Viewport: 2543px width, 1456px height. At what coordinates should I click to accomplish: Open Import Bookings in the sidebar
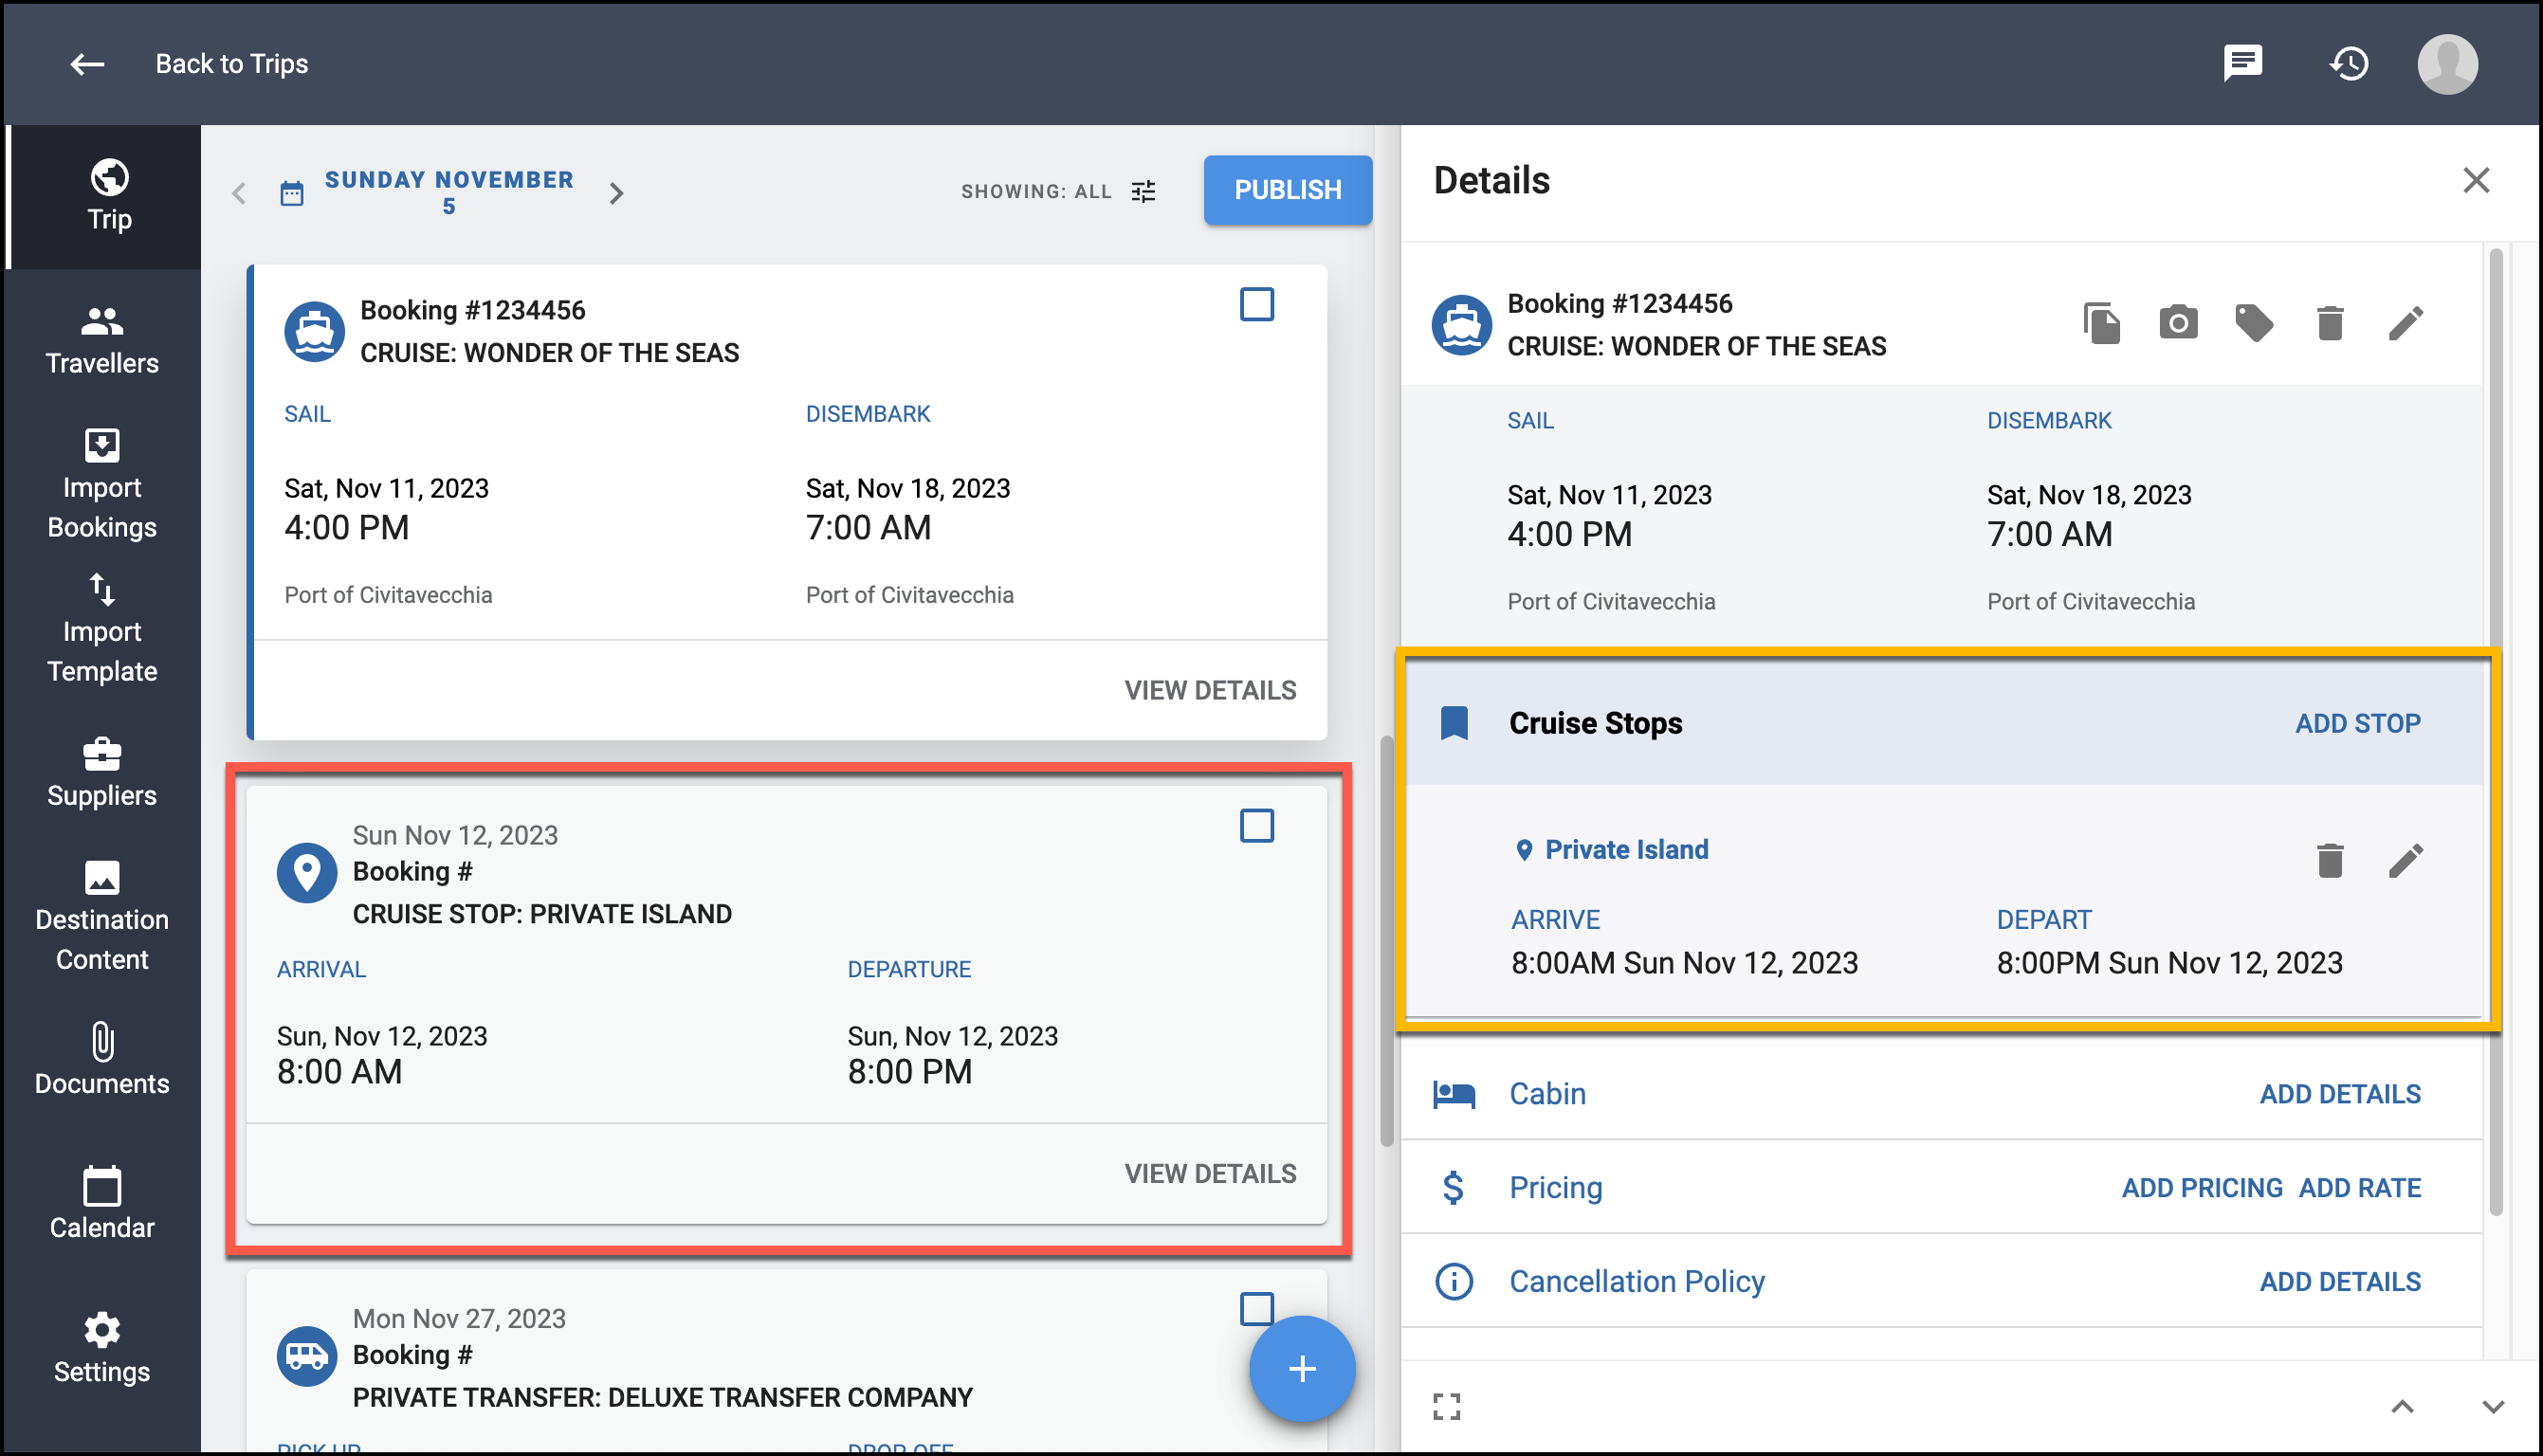click(x=102, y=484)
